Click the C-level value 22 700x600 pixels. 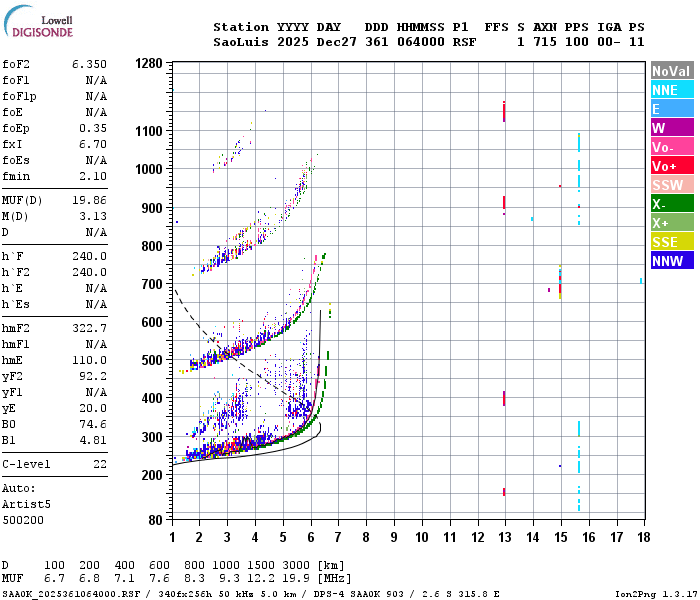[100, 464]
